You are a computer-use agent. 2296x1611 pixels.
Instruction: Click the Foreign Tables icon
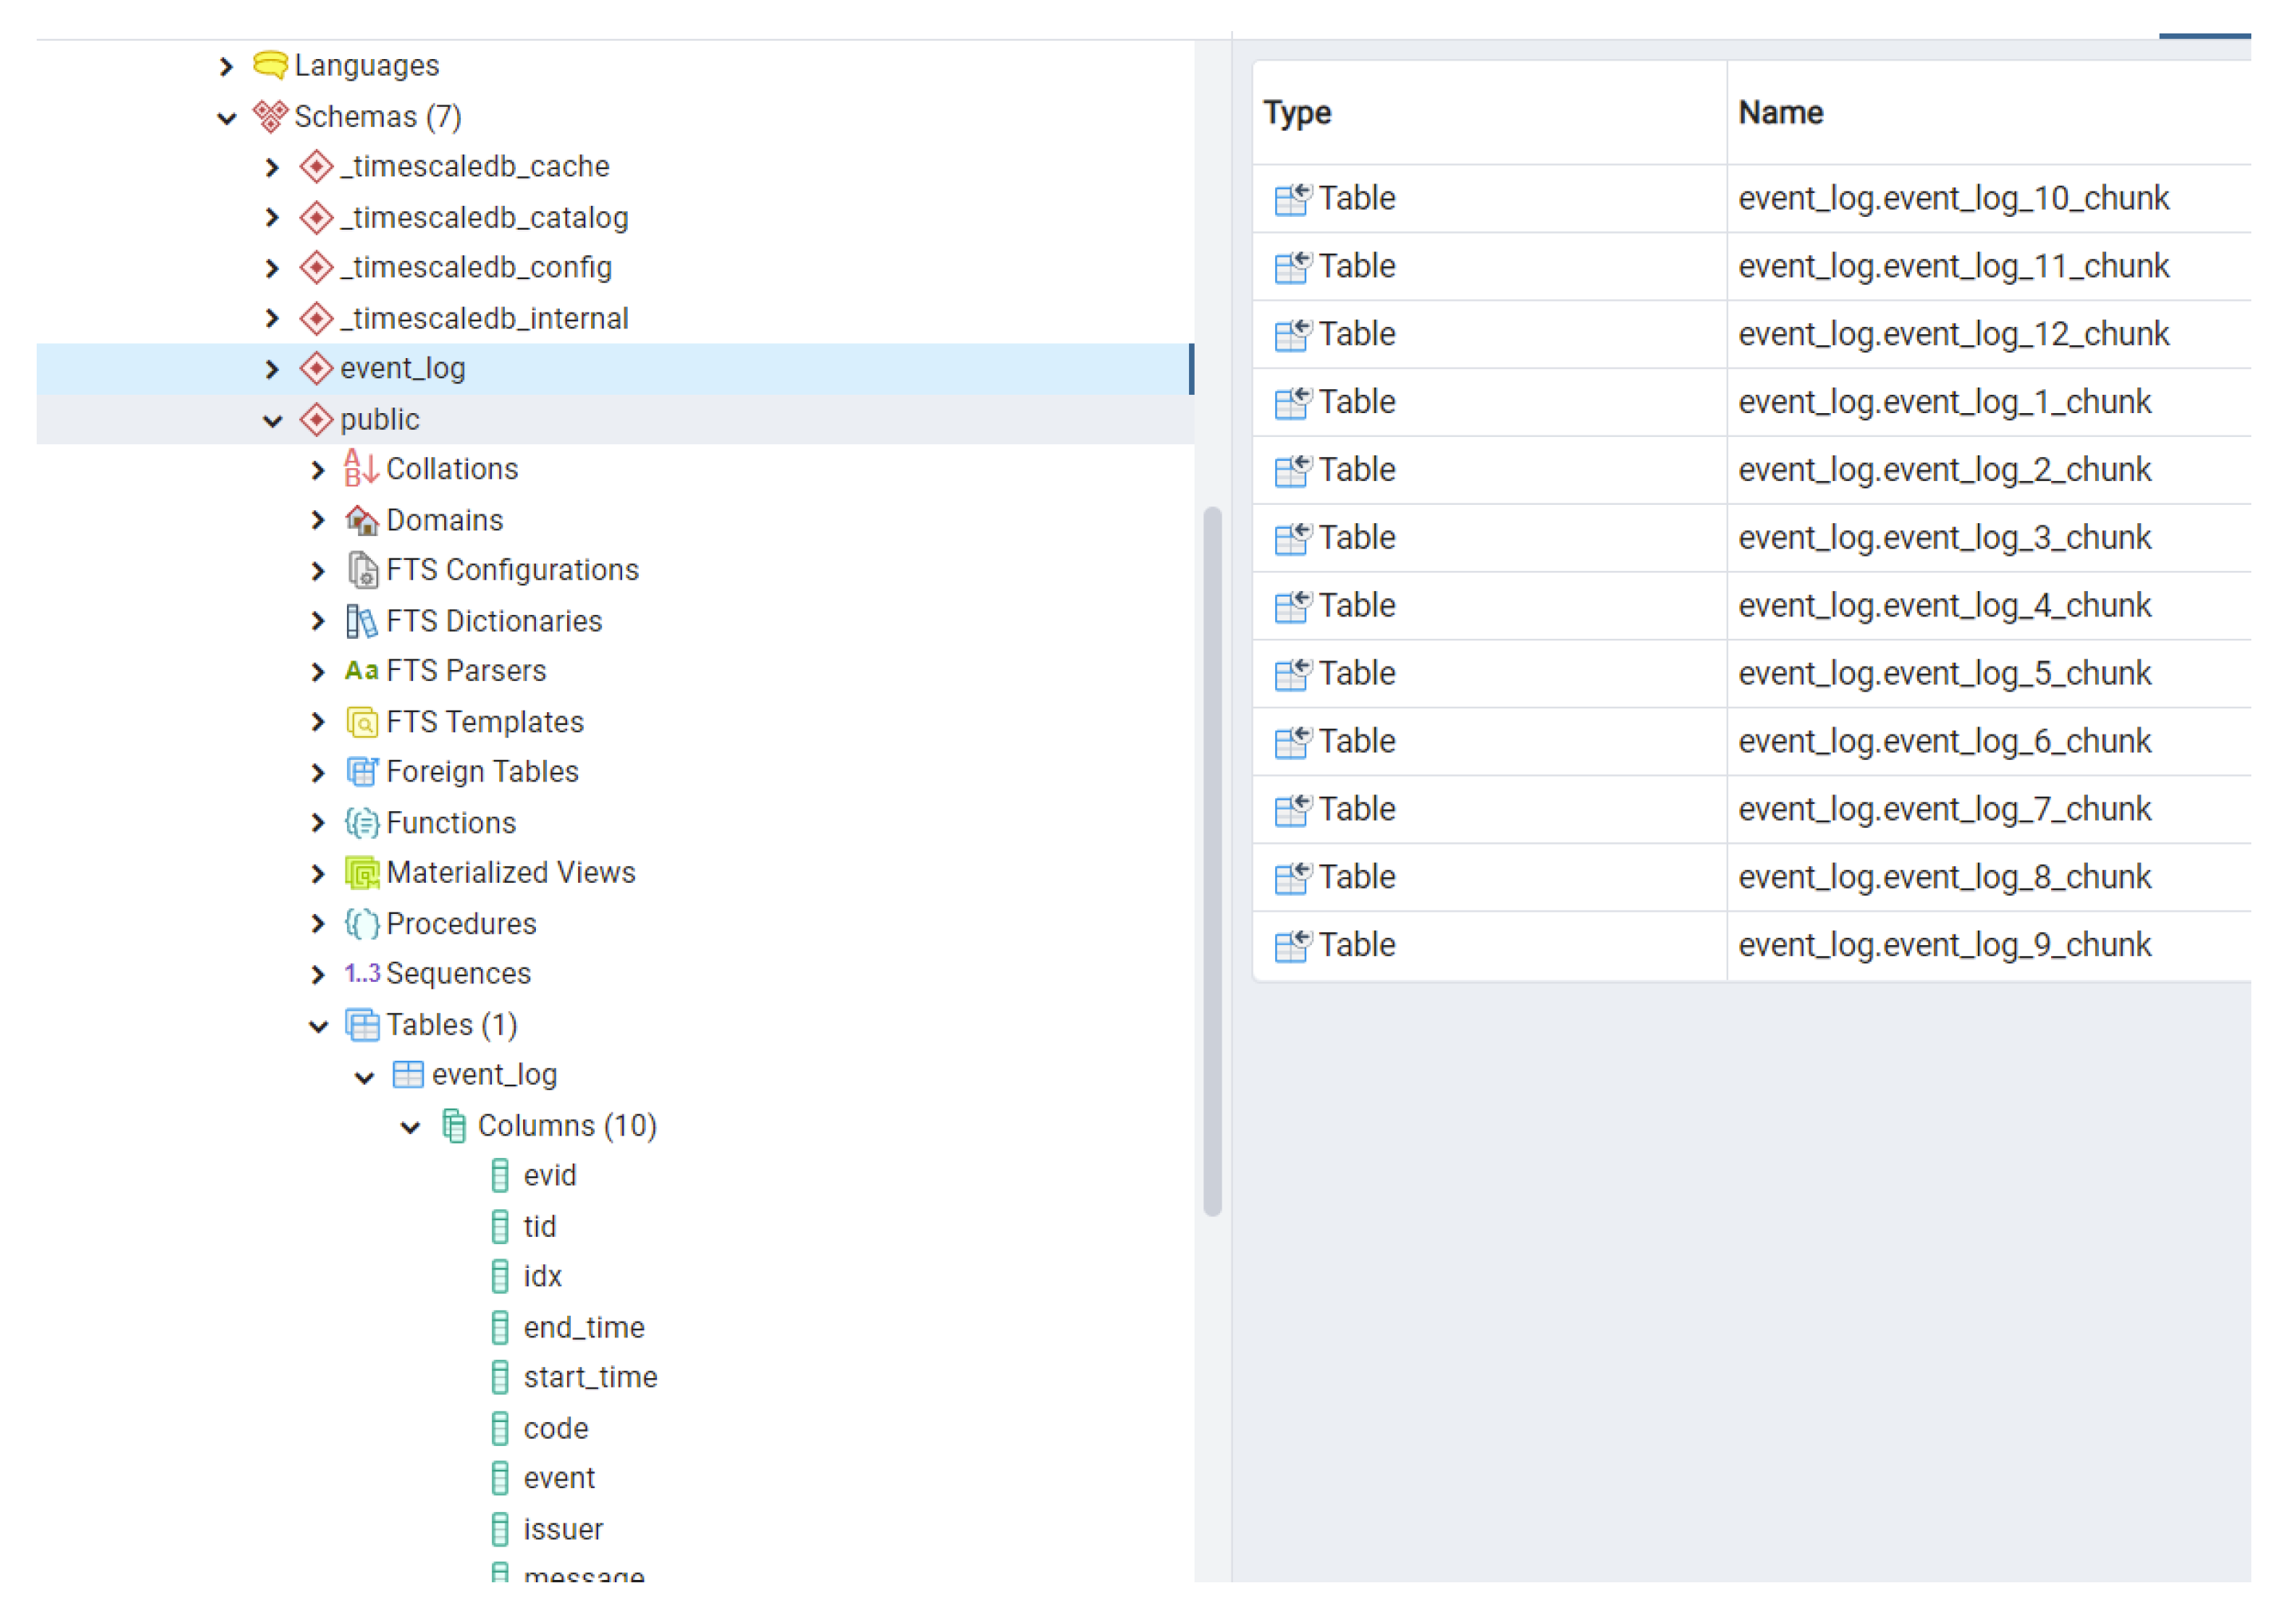point(361,772)
